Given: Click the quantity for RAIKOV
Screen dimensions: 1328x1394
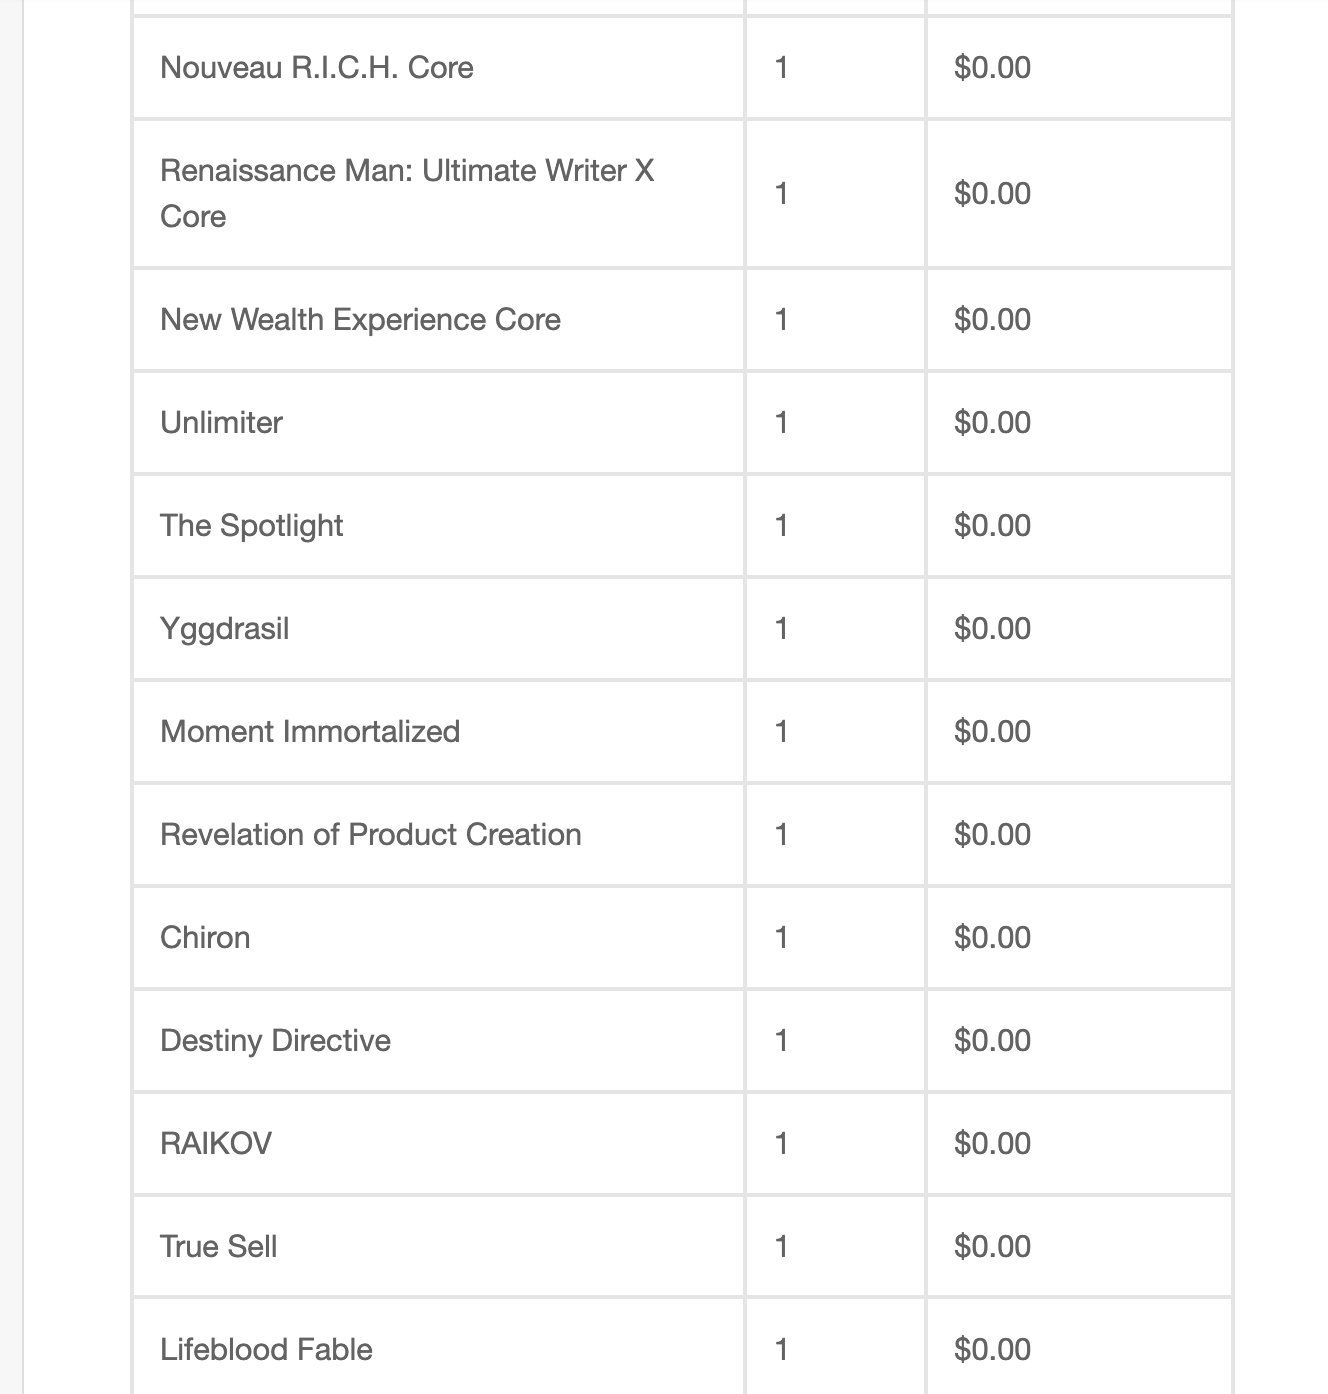Looking at the screenshot, I should click(781, 1143).
